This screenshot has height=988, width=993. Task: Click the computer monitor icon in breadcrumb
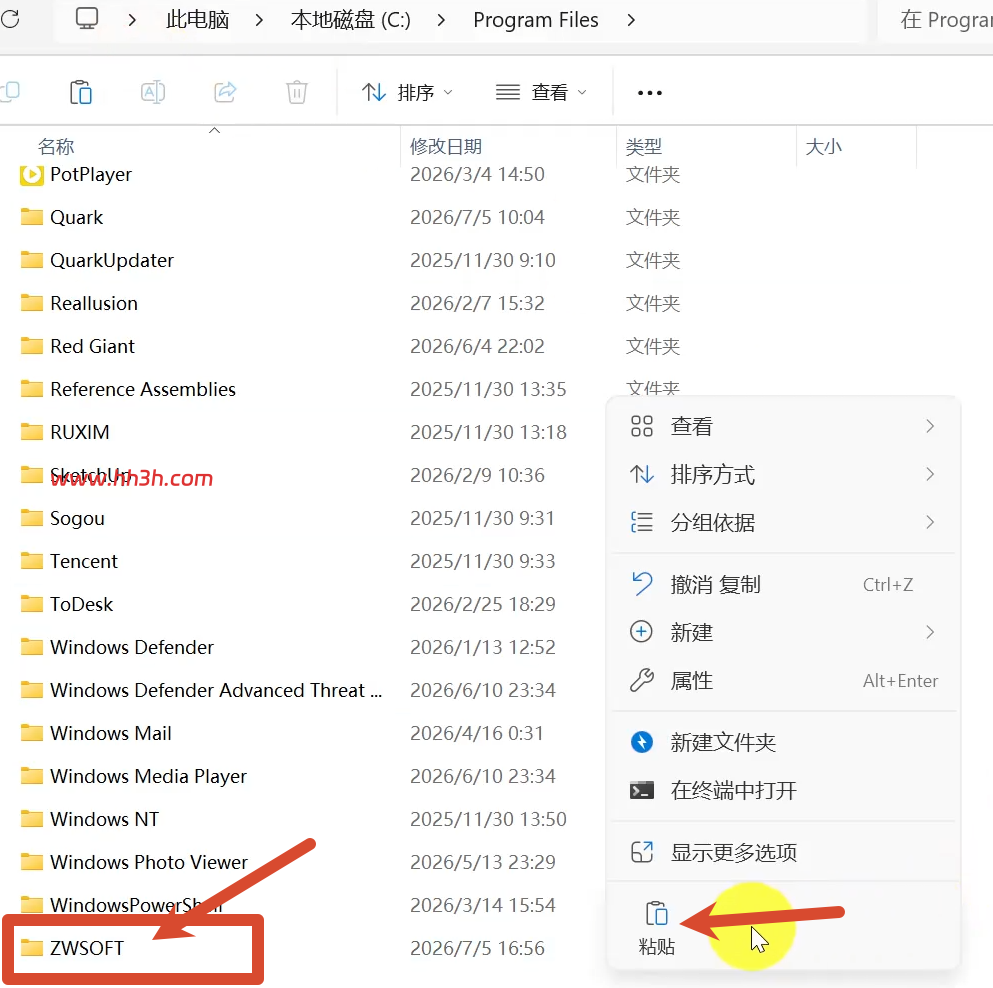point(87,19)
